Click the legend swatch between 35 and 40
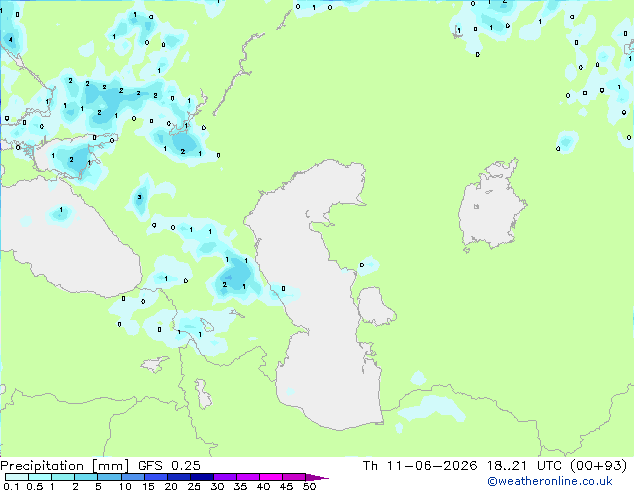The image size is (634, 490). pyautogui.click(x=248, y=477)
